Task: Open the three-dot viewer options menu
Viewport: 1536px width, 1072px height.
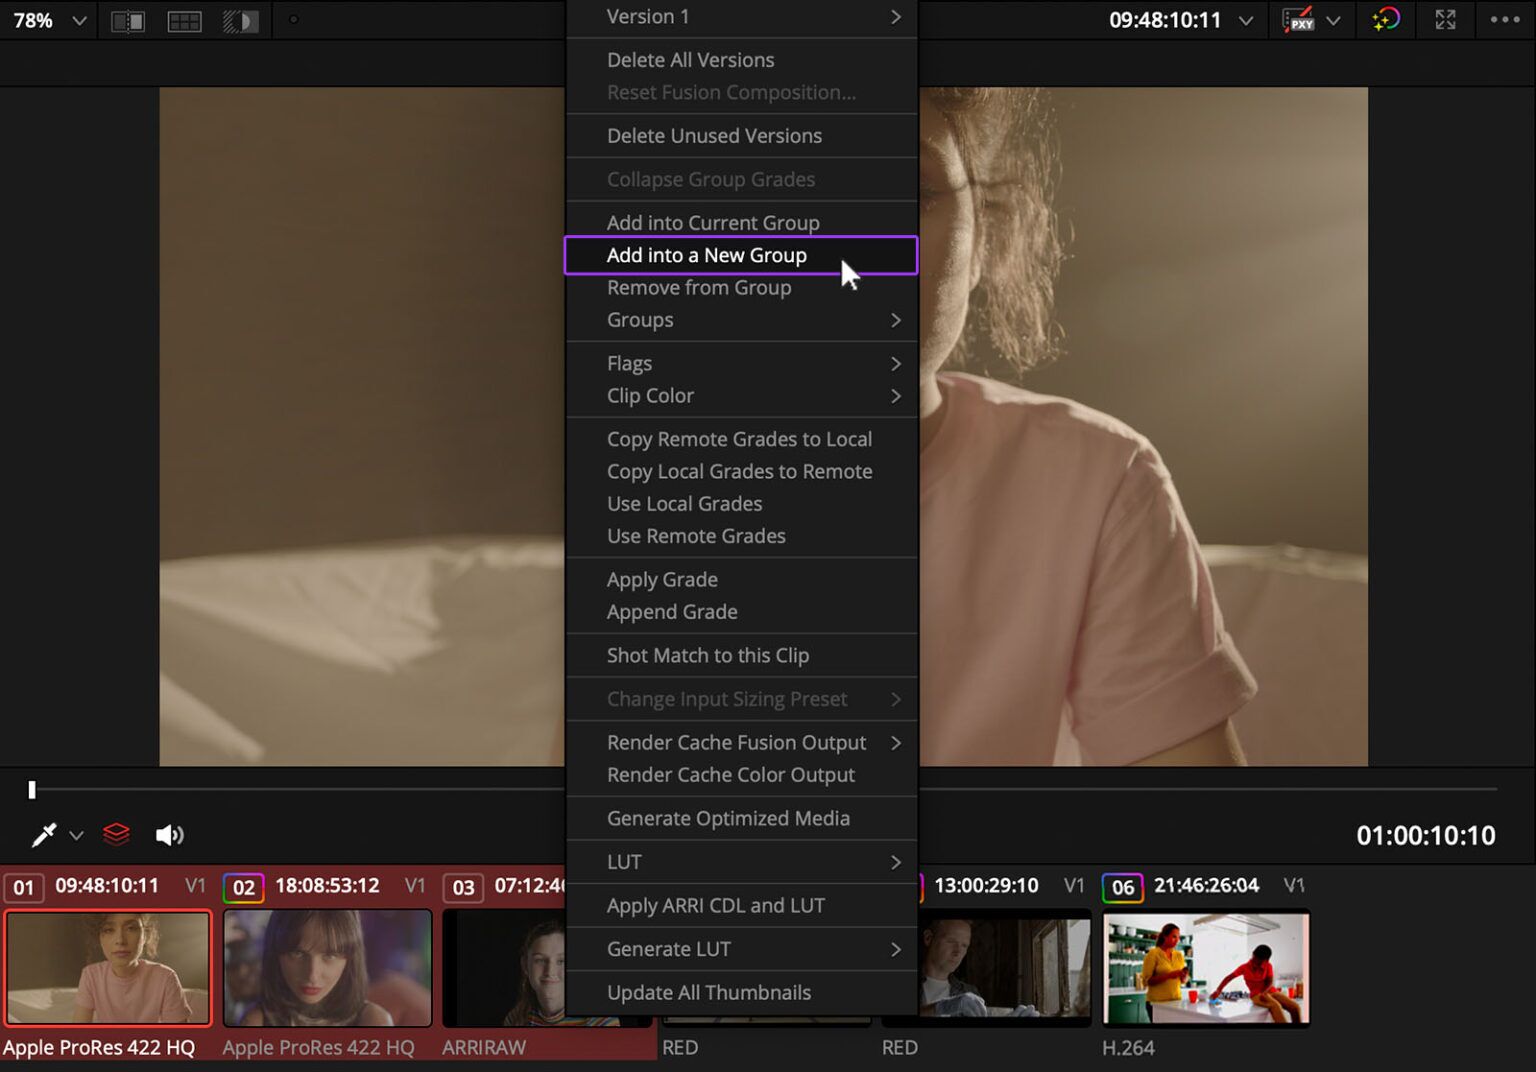Action: pyautogui.click(x=1504, y=20)
